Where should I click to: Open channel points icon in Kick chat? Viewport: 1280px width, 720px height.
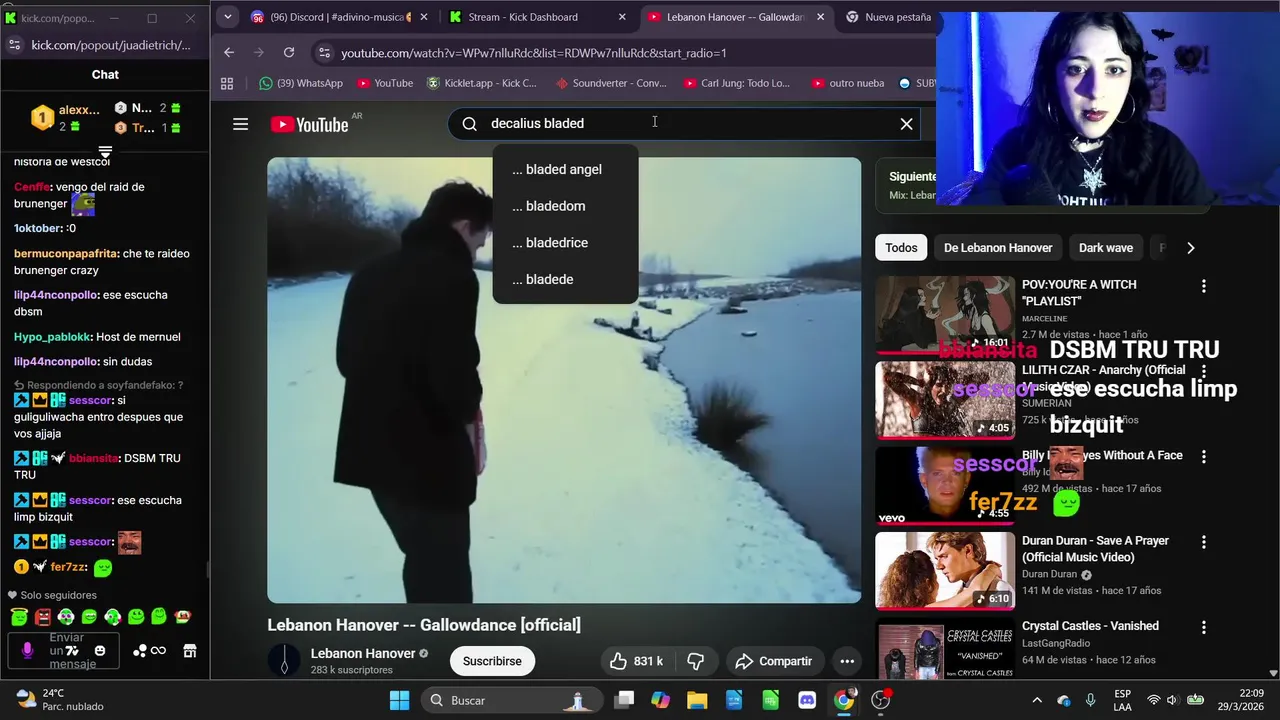point(140,651)
